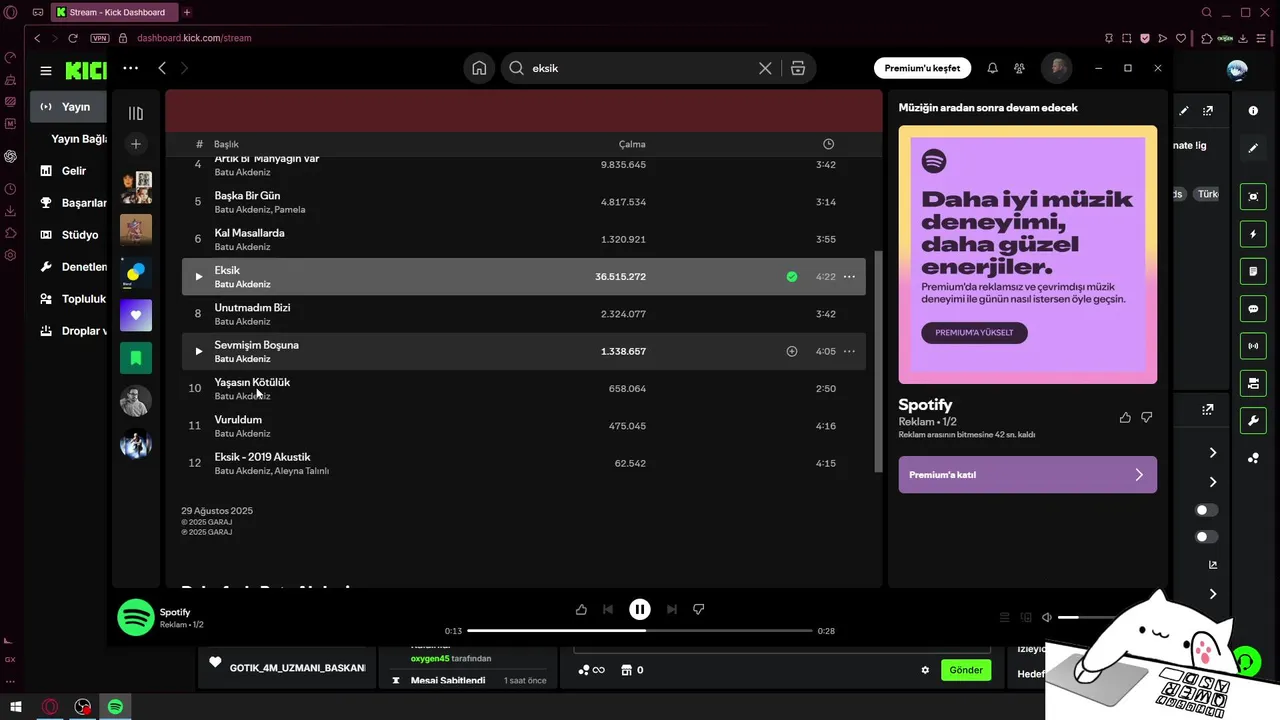Click PREMIUM'A YÜKSELT button in ad

click(974, 332)
